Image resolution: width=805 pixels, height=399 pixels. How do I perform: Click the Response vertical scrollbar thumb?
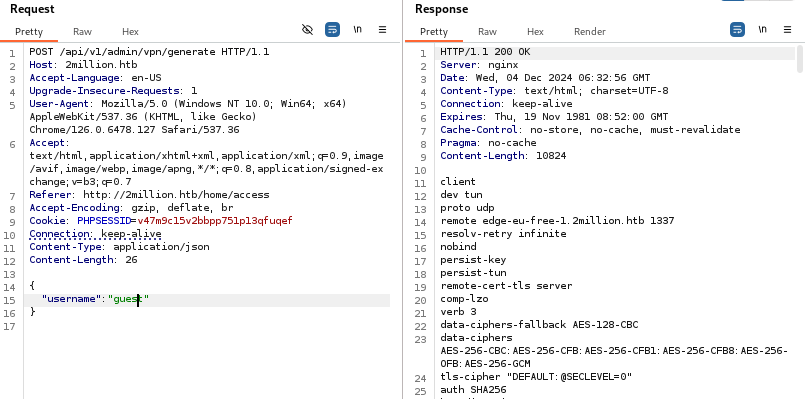[799, 59]
